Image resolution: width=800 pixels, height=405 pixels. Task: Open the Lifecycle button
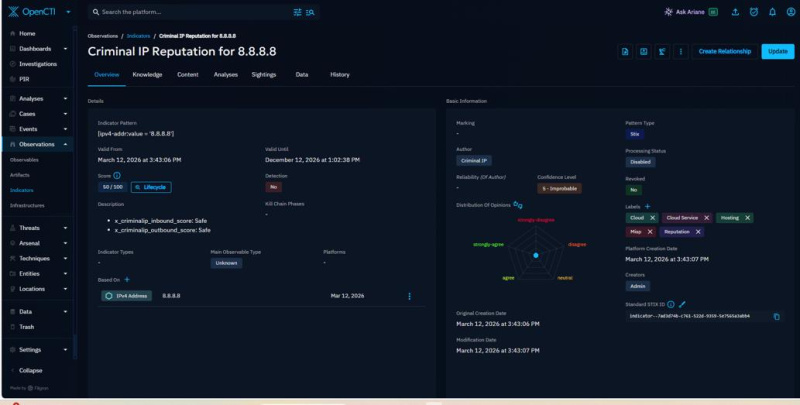point(151,188)
